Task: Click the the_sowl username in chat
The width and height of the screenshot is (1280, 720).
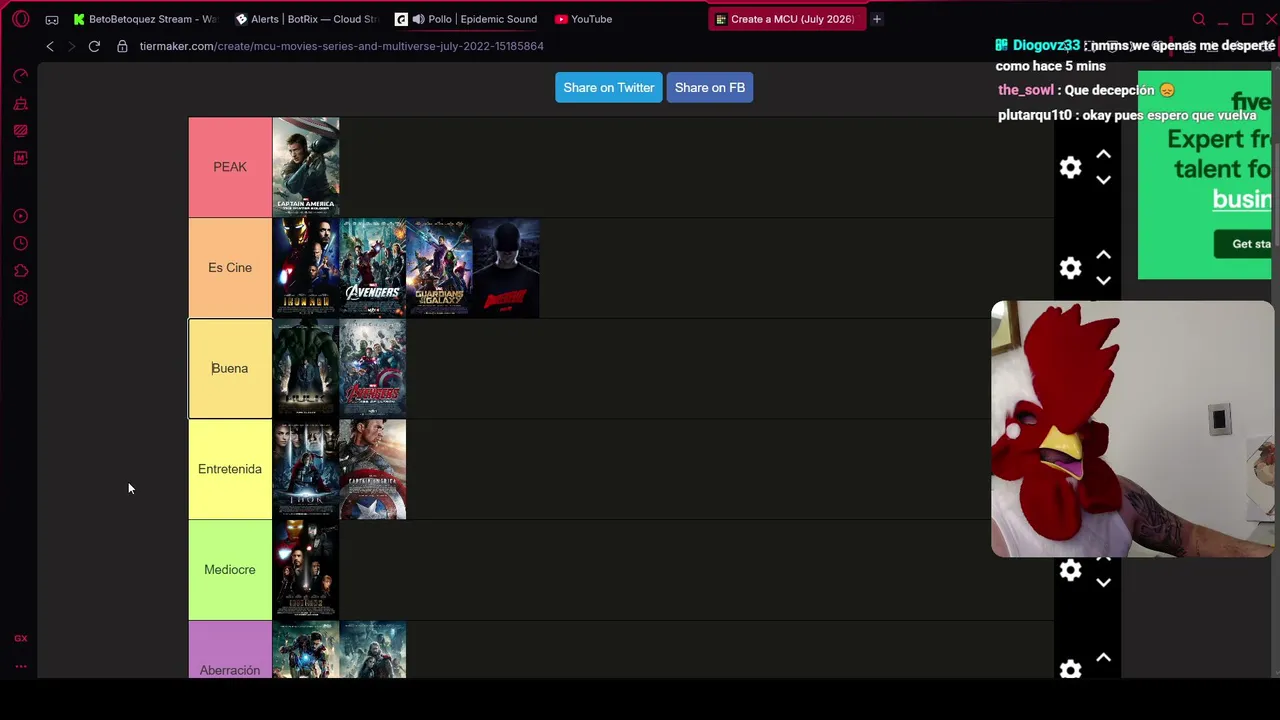Action: (x=1026, y=90)
